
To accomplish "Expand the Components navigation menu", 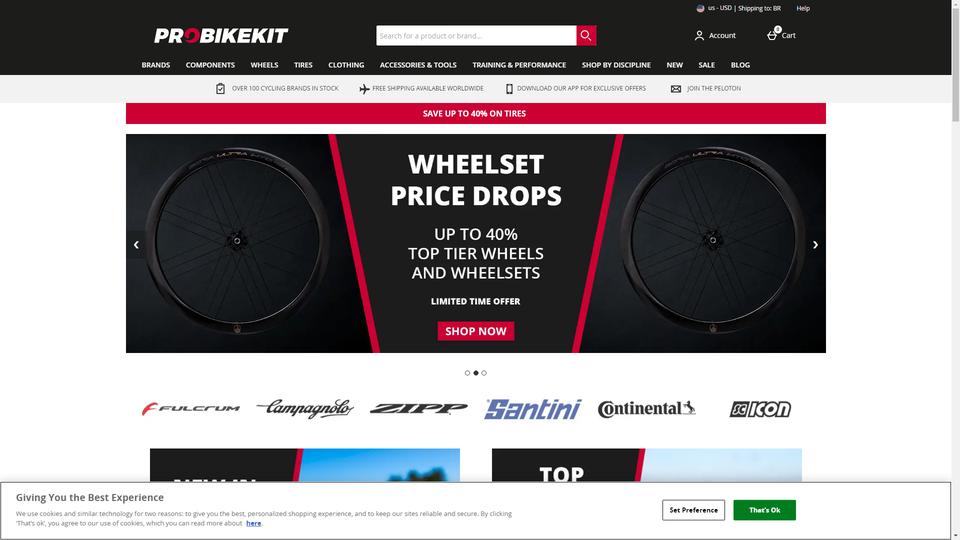I will 210,65.
